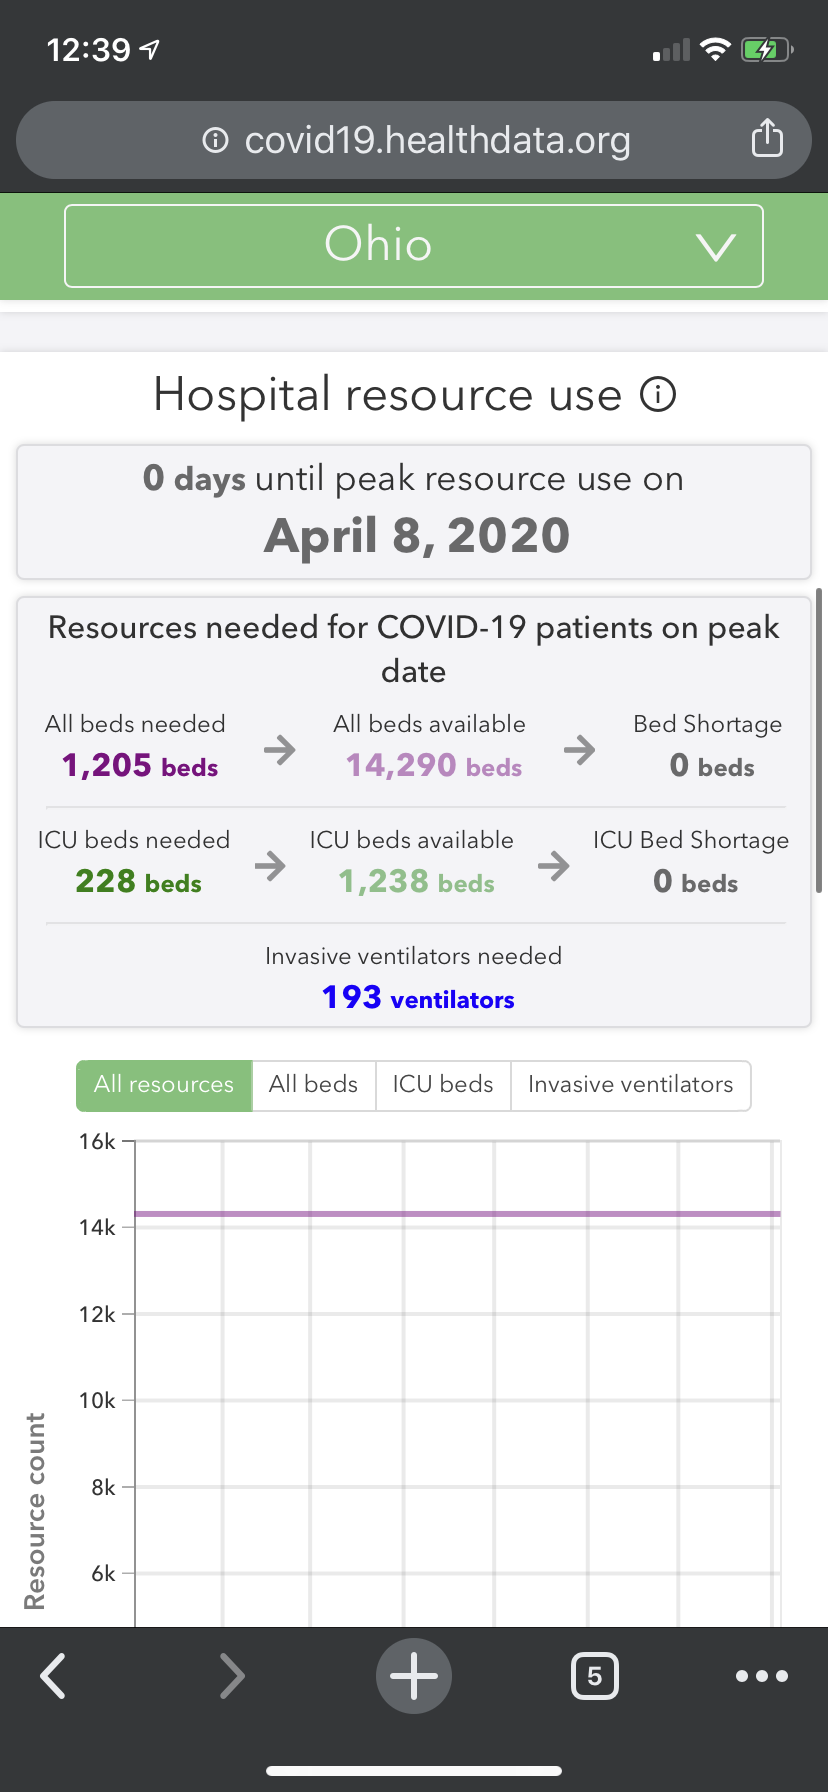Go back with browser back arrow
The image size is (828, 1792).
[x=53, y=1675]
